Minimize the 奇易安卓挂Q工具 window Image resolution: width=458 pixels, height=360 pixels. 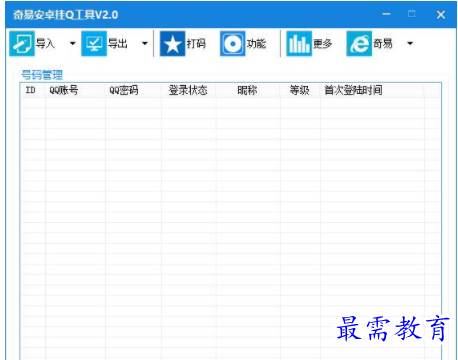386,14
